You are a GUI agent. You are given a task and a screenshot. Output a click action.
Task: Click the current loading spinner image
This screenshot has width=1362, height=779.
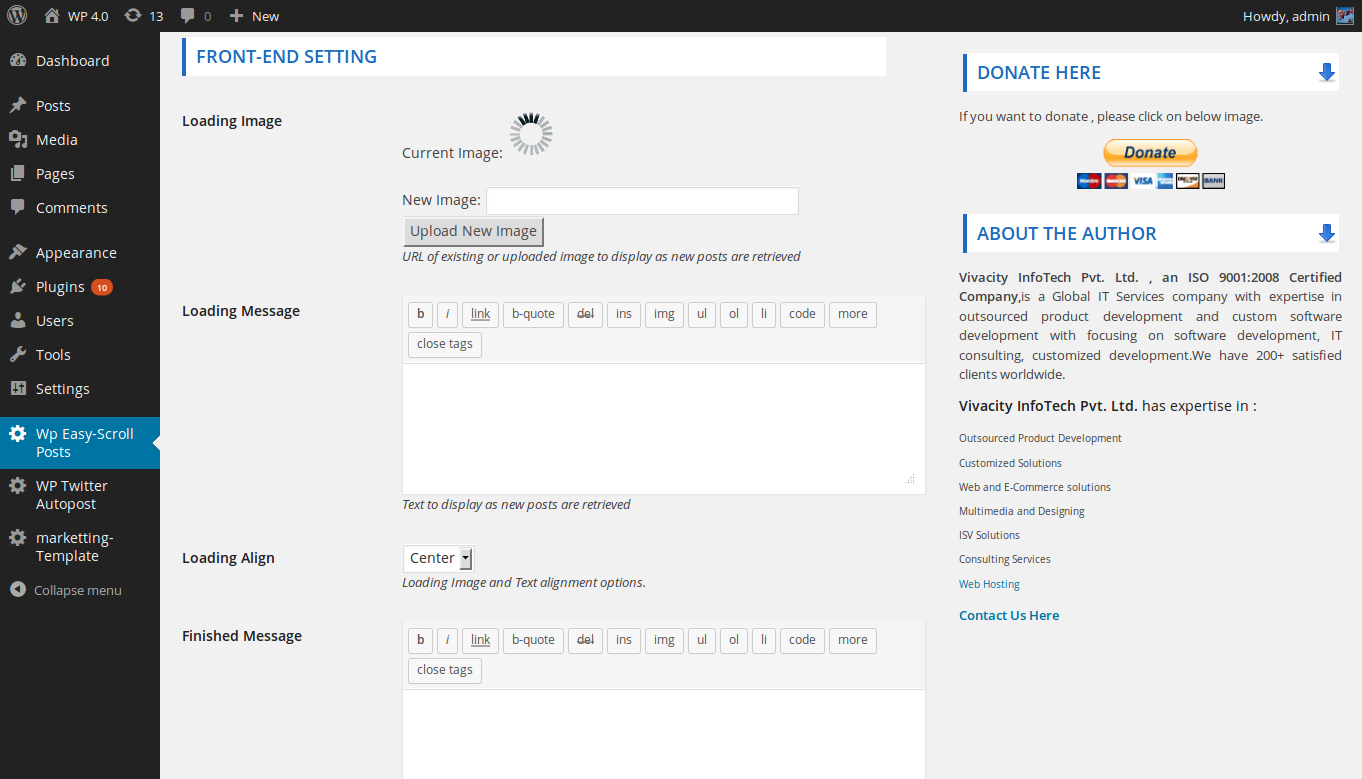coord(531,134)
